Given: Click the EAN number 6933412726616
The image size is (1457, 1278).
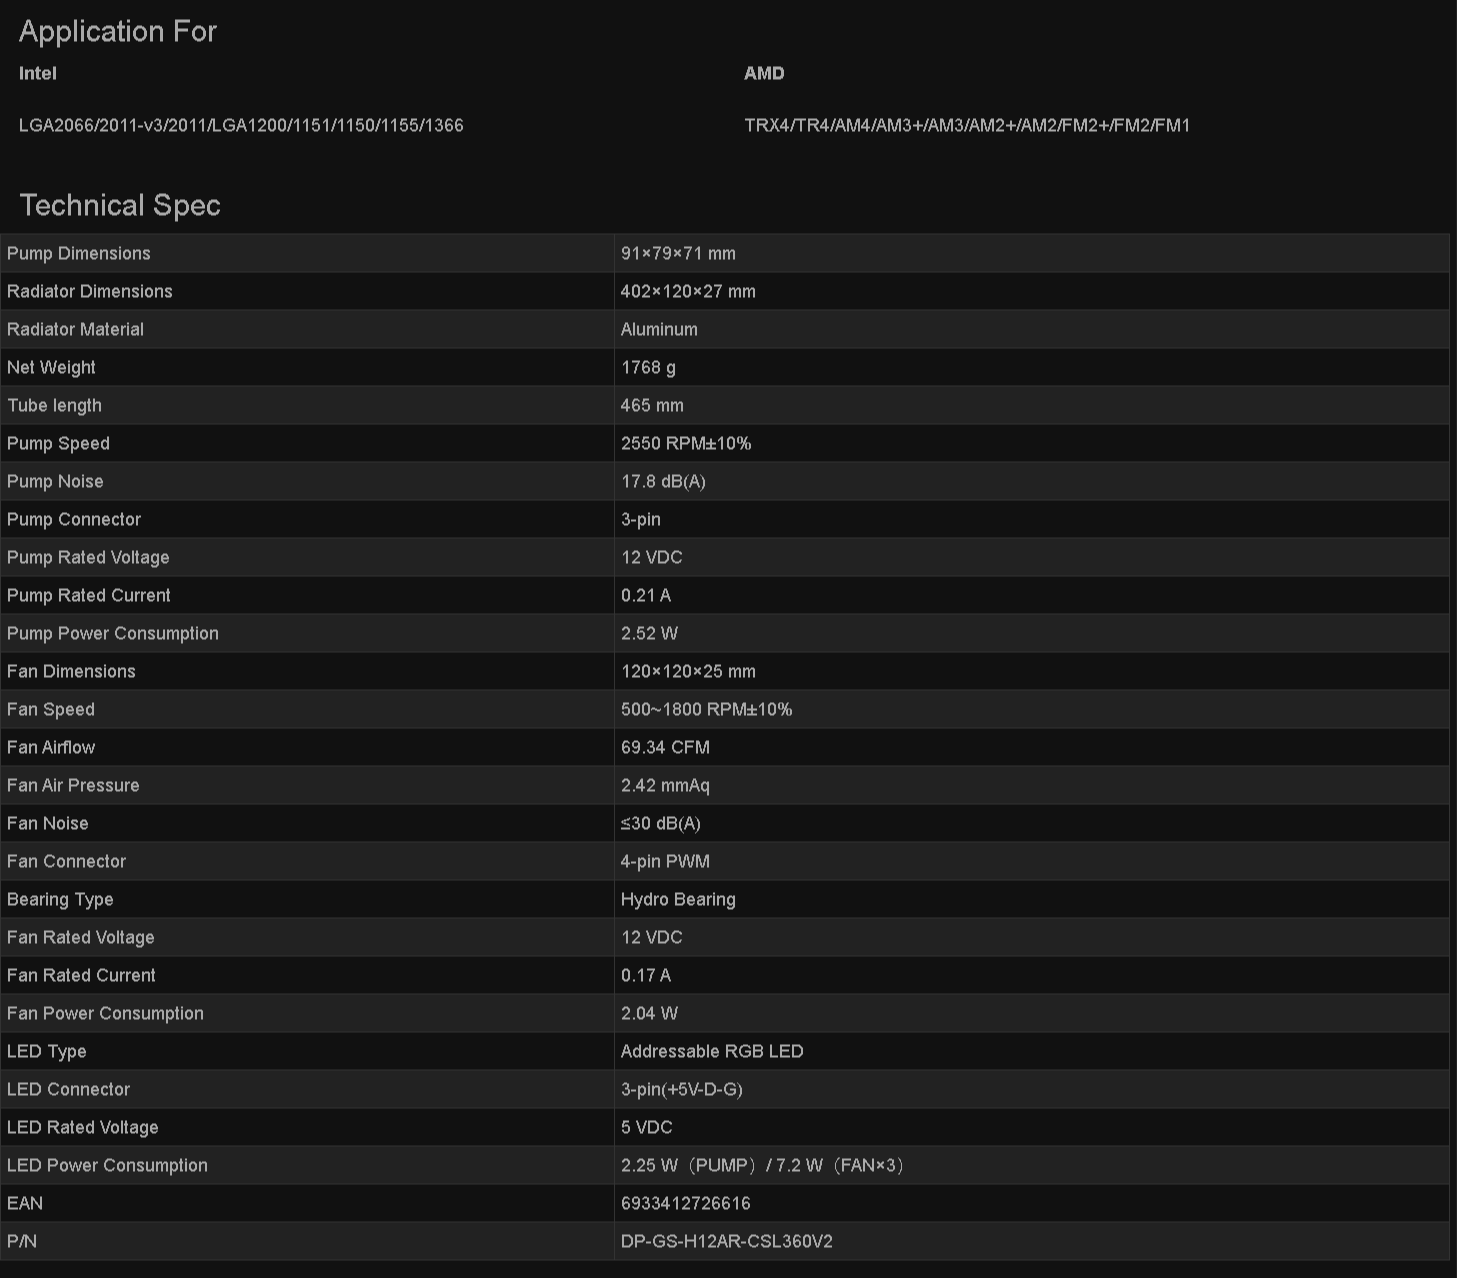Looking at the screenshot, I should (x=686, y=1203).
